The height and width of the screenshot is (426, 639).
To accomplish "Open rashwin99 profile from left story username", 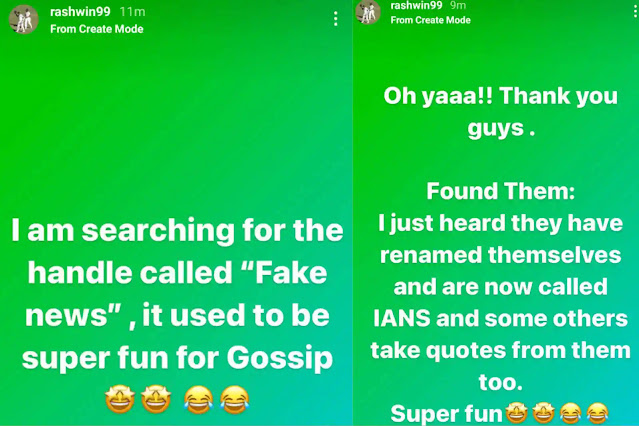I will tap(80, 12).
